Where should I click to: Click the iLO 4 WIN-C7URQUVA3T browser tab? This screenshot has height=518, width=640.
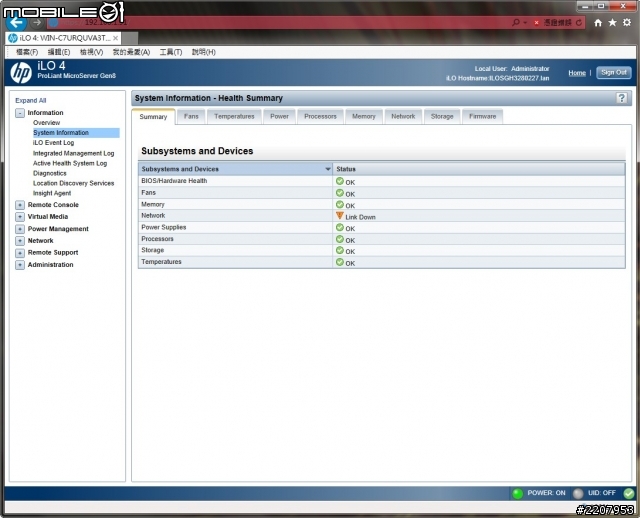(64, 38)
